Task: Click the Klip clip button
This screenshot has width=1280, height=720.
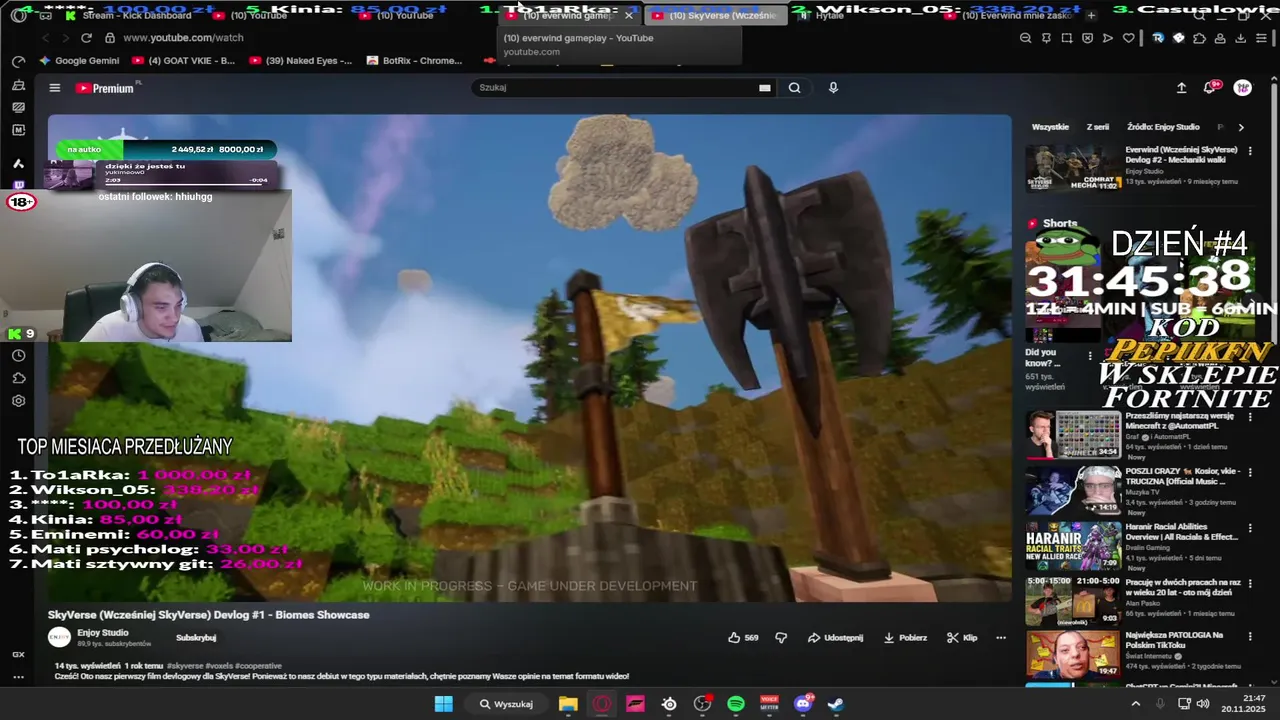Action: pyautogui.click(x=962, y=638)
